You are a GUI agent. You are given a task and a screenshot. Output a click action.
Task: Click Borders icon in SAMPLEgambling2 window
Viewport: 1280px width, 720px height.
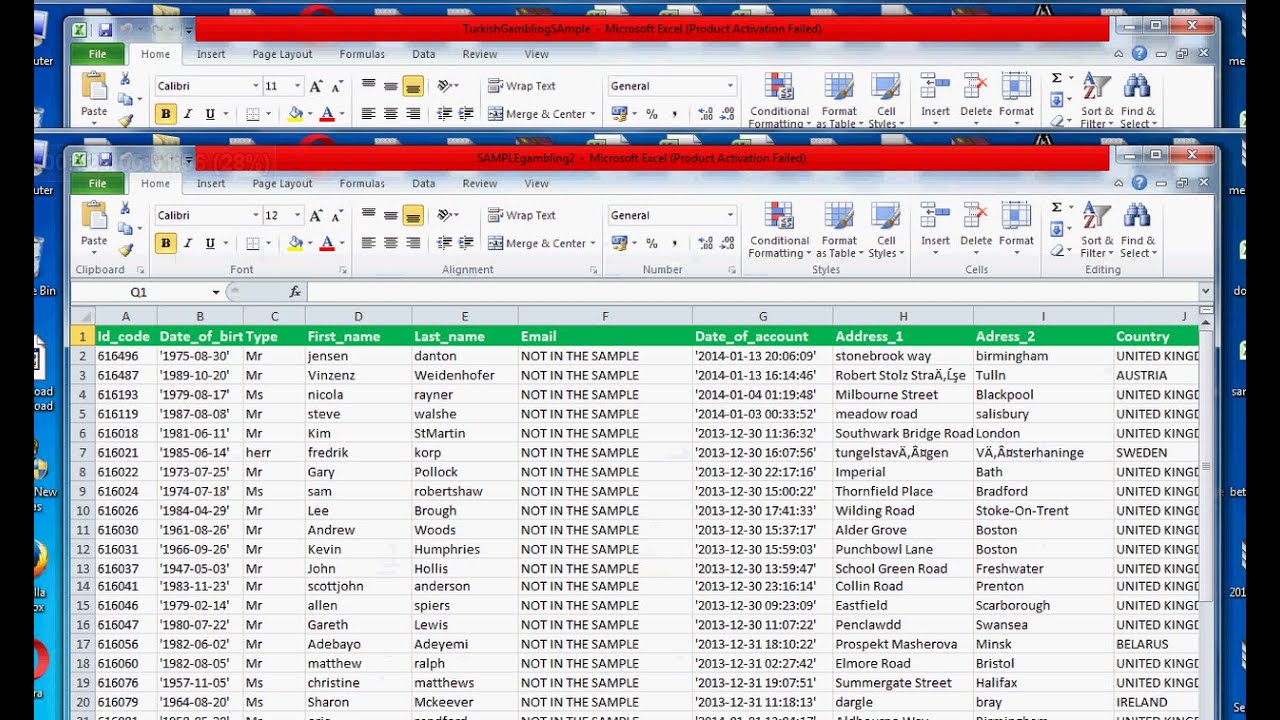(252, 243)
